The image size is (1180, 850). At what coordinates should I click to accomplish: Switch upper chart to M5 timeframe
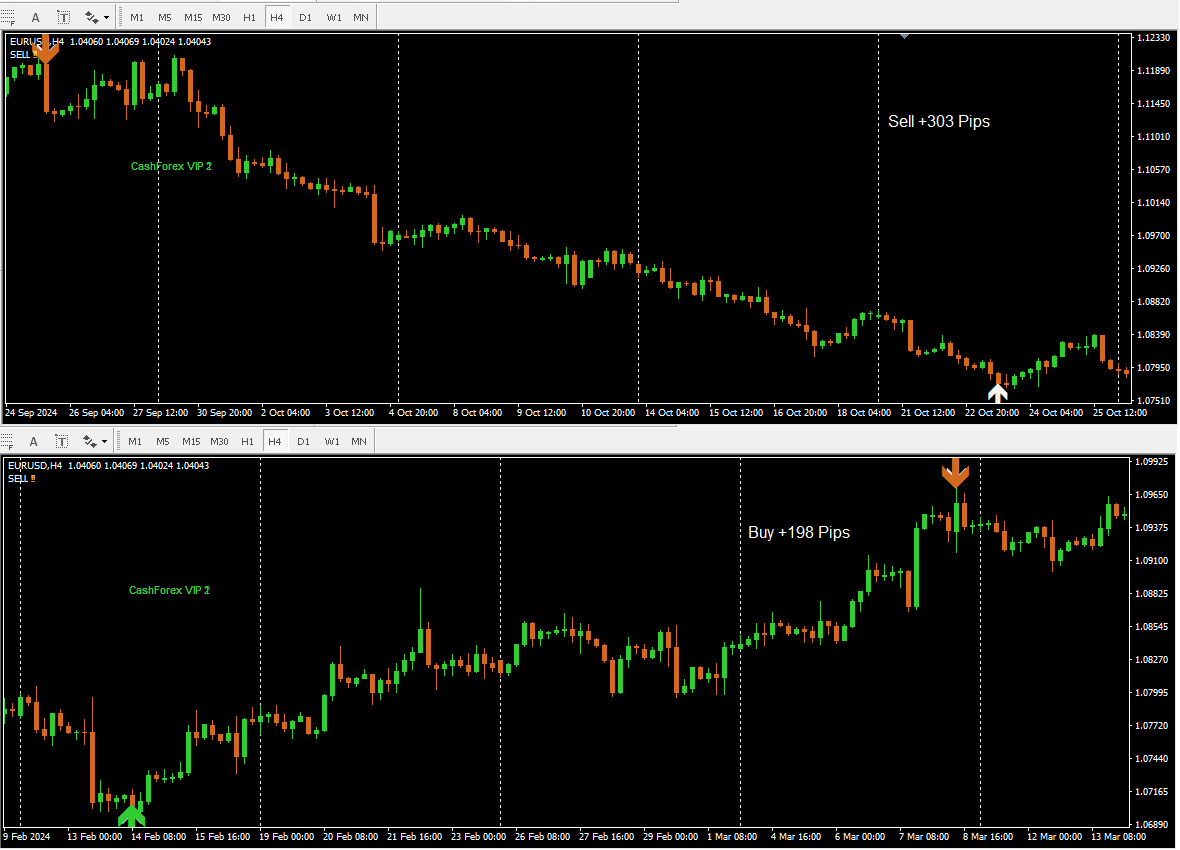(x=165, y=17)
